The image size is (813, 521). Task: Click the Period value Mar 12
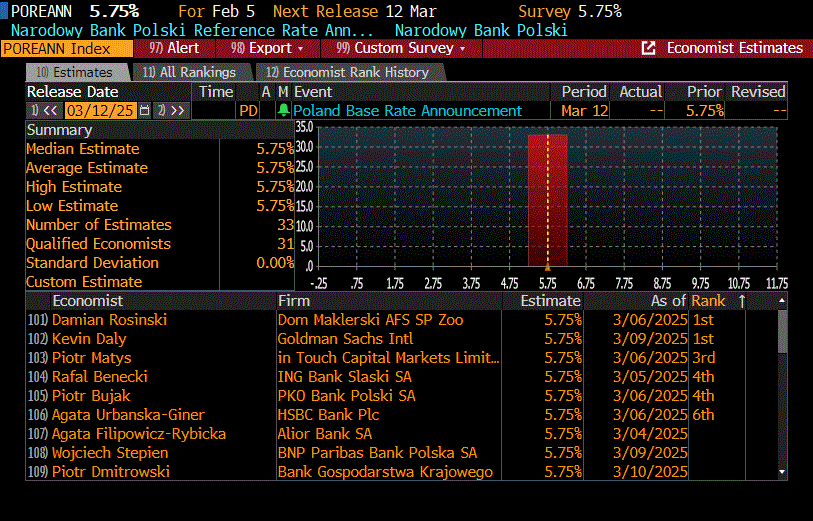click(x=584, y=110)
